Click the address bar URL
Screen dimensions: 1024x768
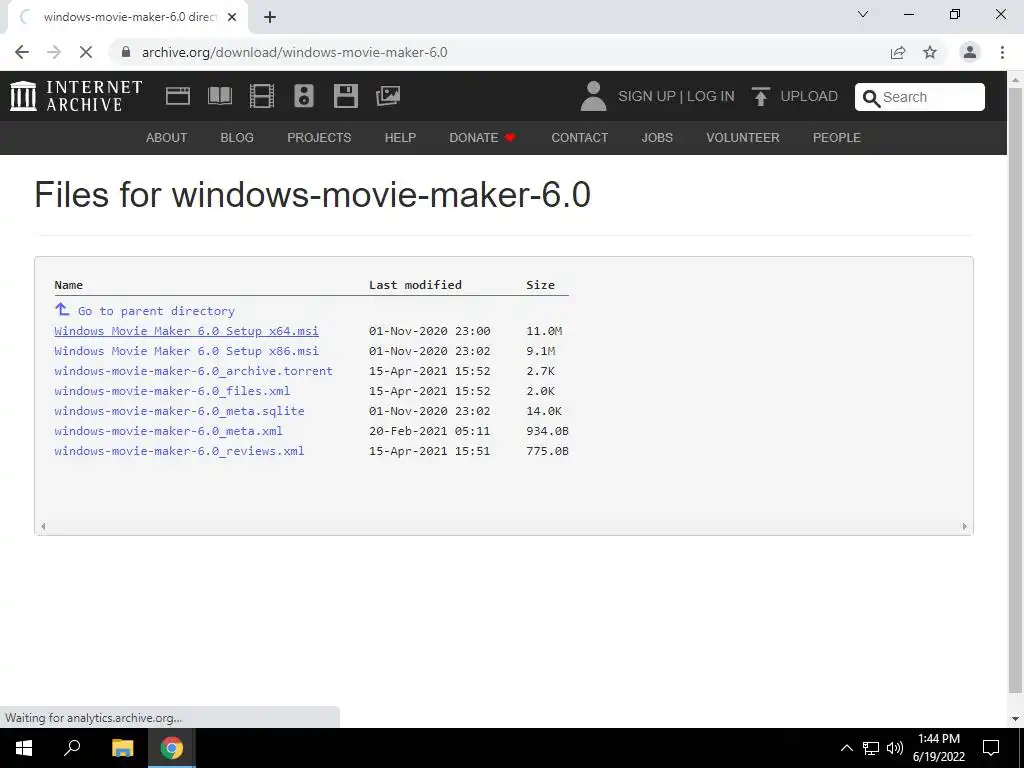coord(295,52)
